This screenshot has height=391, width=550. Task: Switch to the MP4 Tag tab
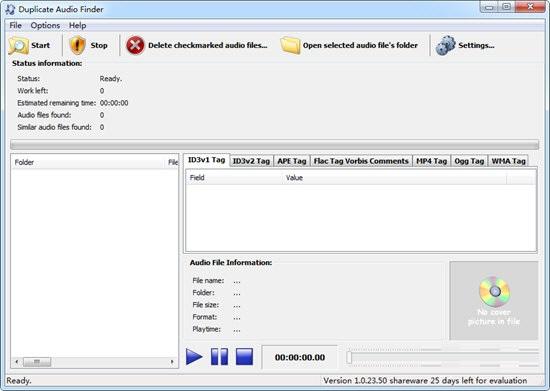coord(432,161)
